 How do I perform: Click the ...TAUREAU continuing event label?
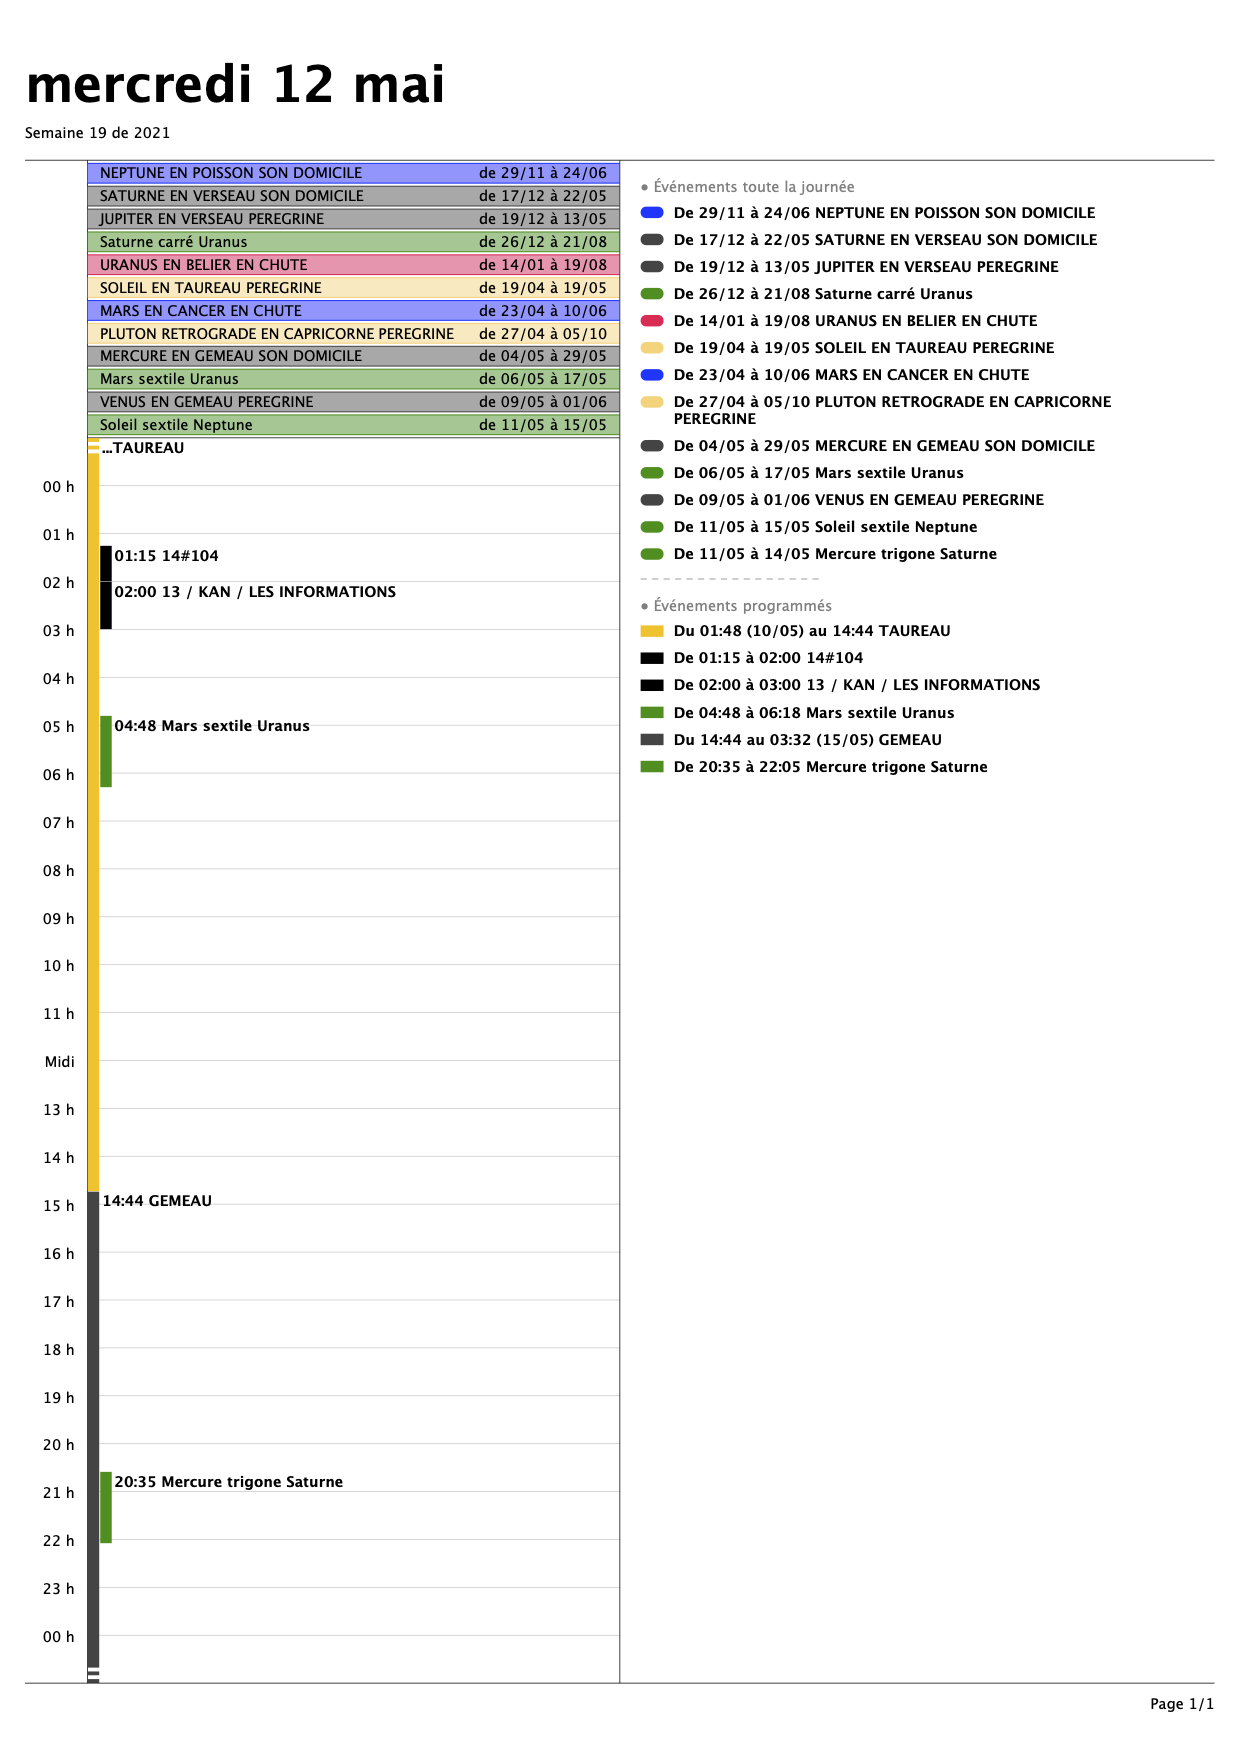tap(143, 448)
